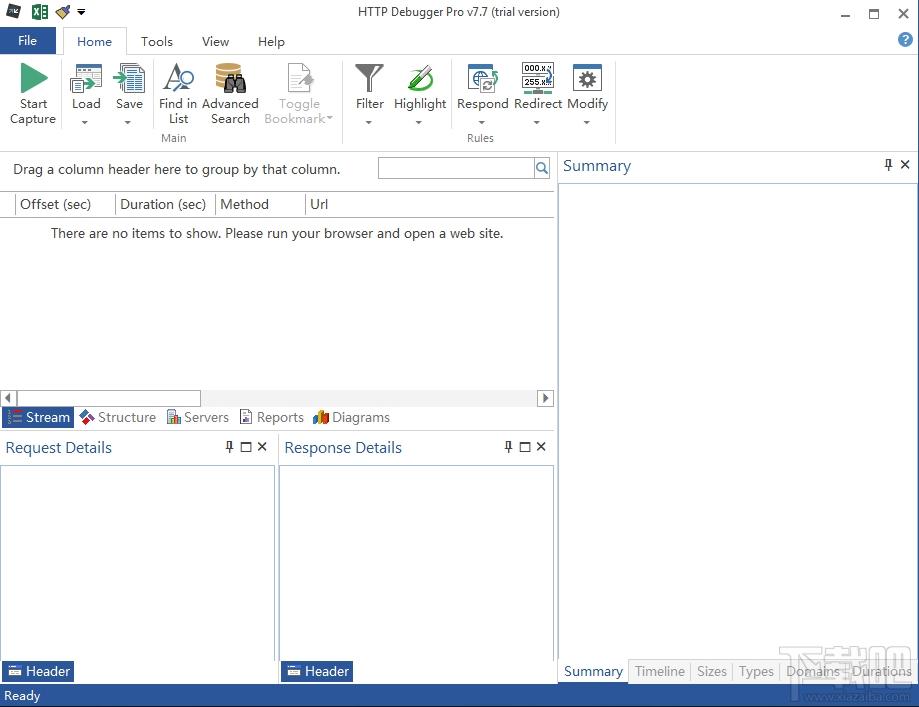Sort by the Method column header
The width and height of the screenshot is (919, 707).
(x=260, y=204)
